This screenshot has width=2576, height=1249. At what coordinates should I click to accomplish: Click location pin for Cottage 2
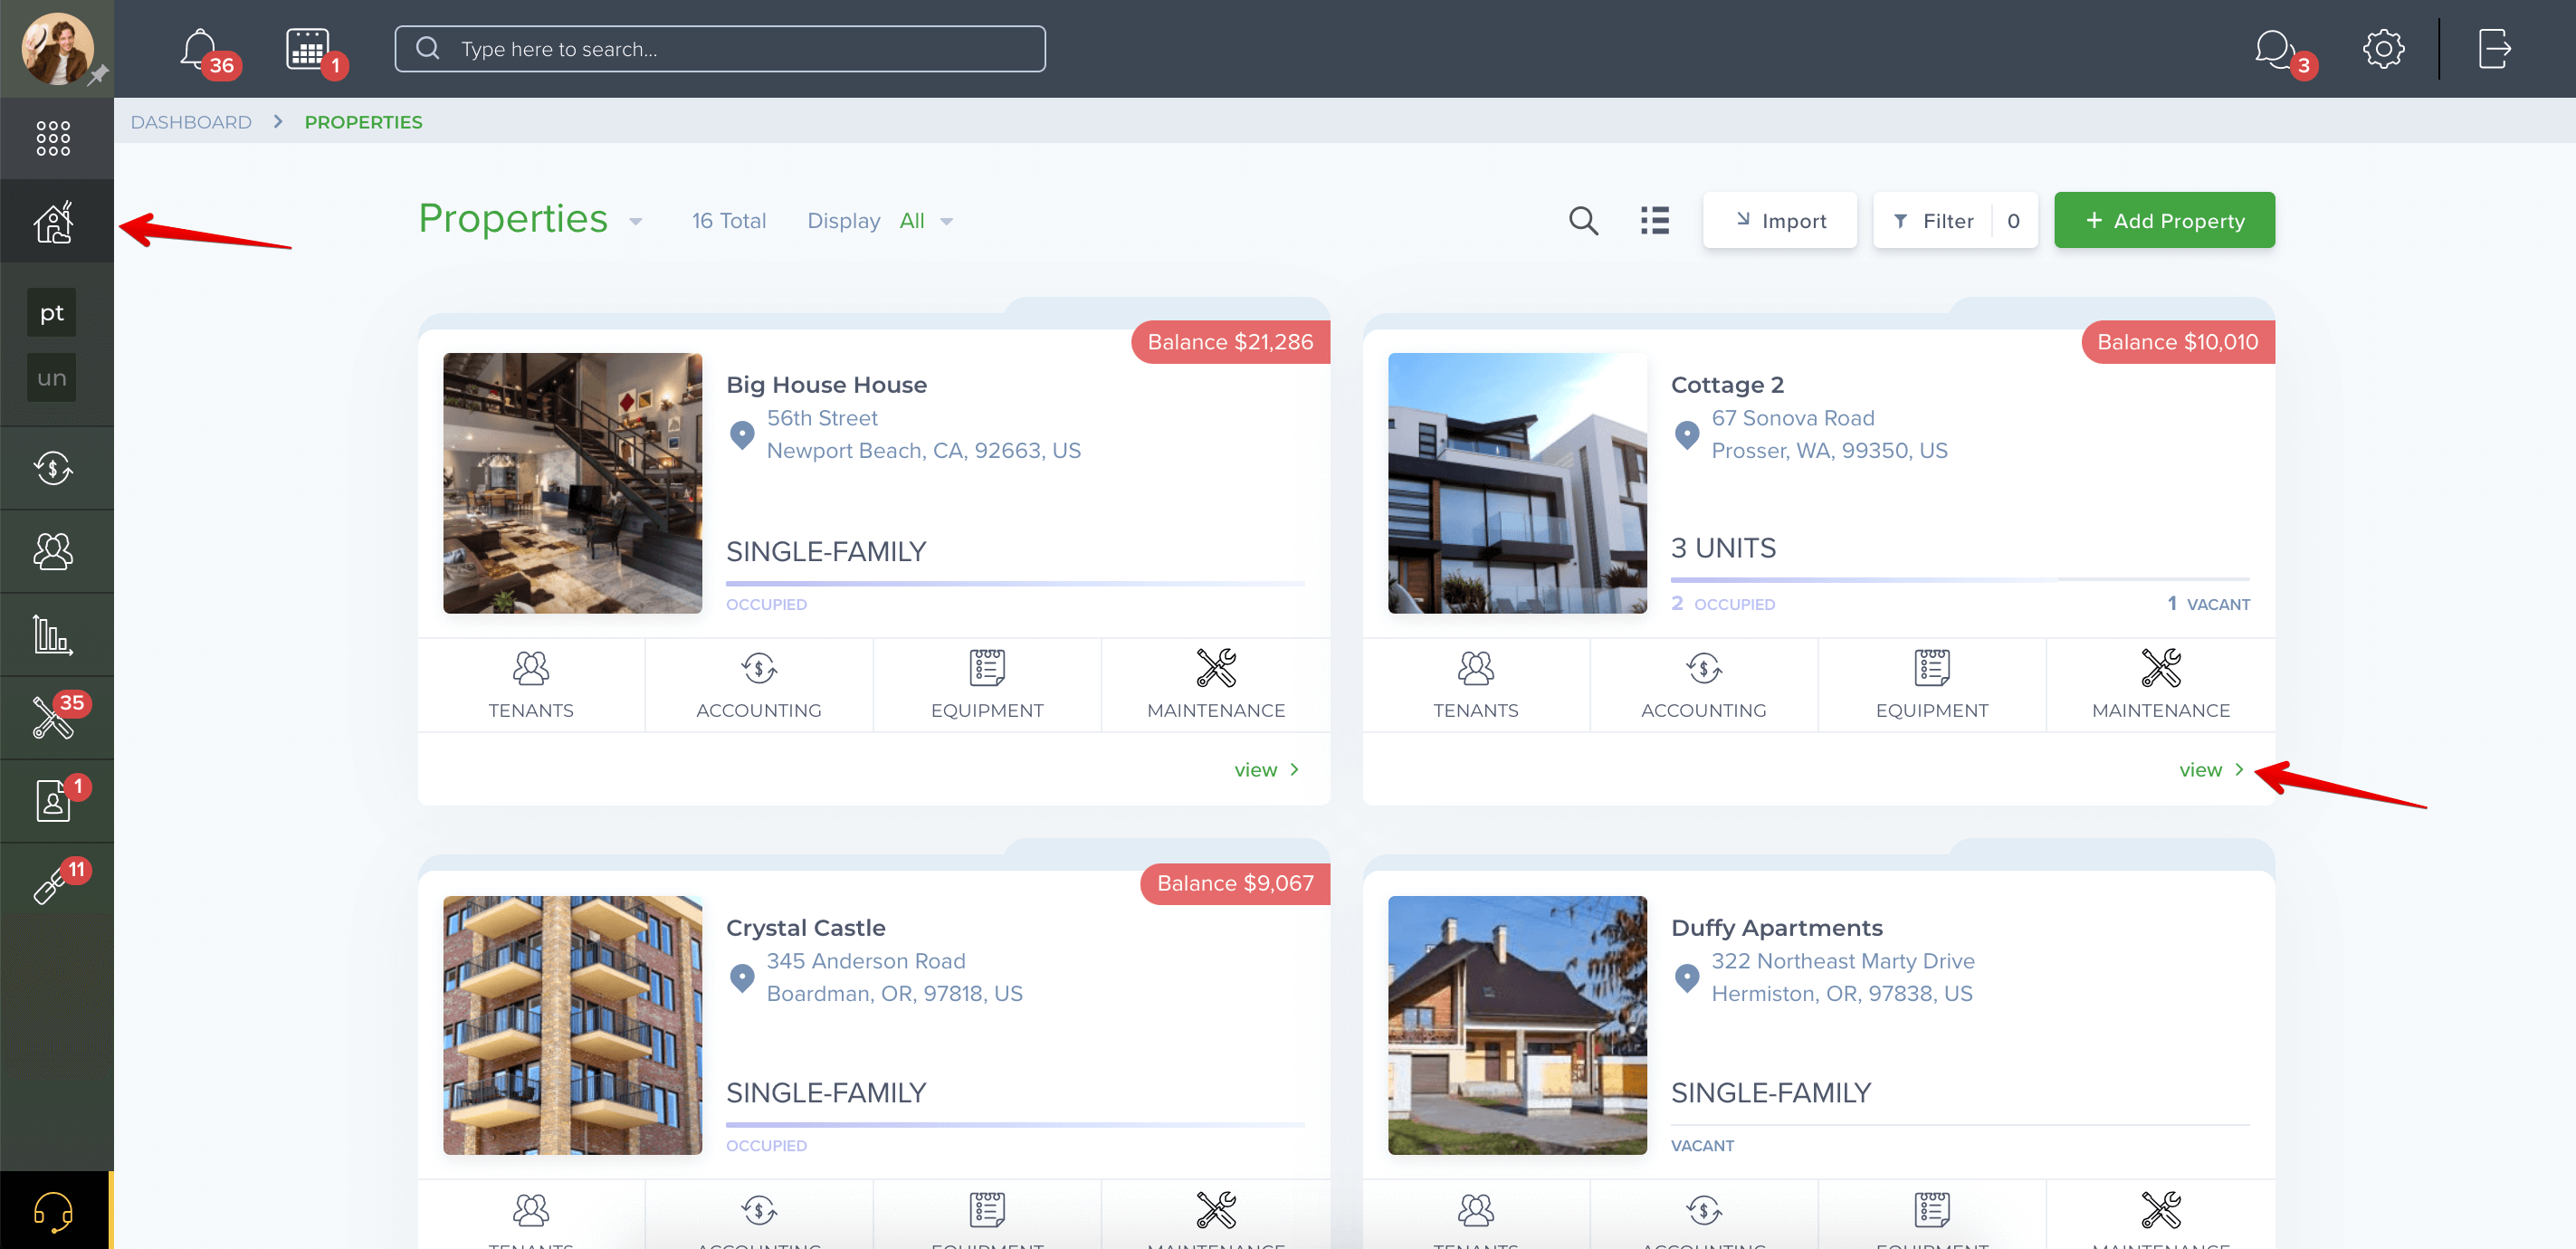(1687, 434)
